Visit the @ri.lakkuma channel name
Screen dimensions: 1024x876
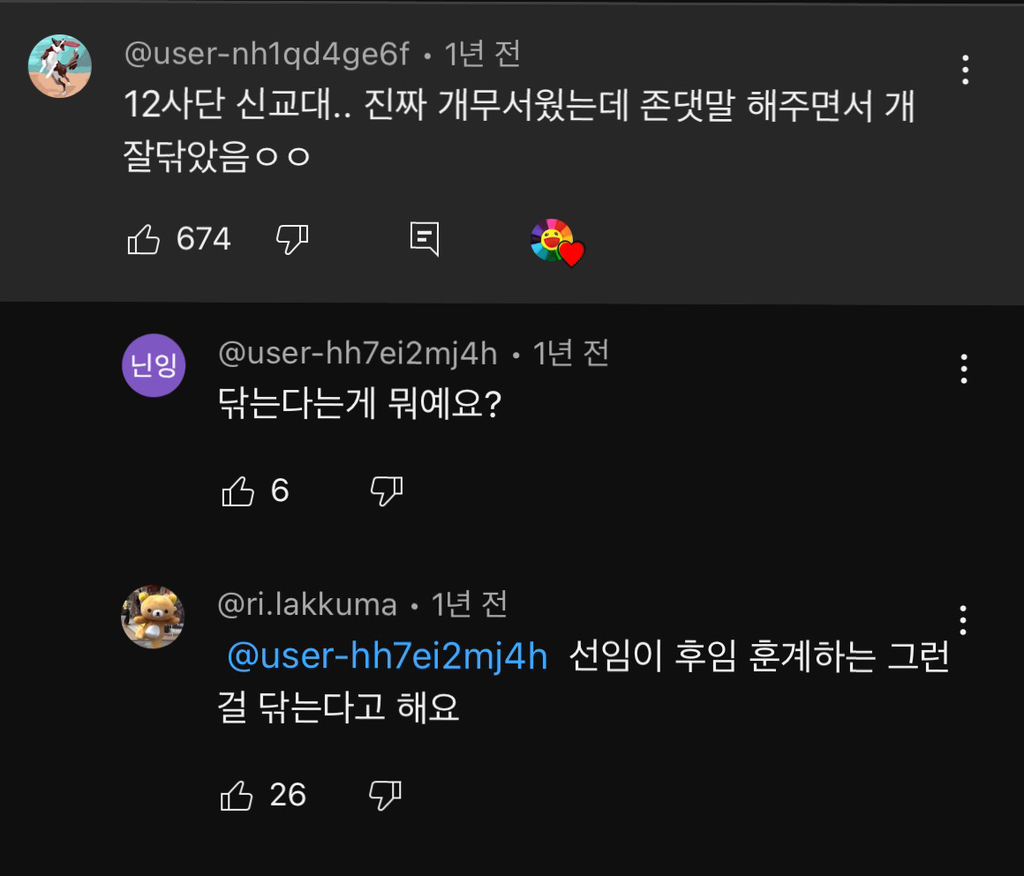[306, 604]
